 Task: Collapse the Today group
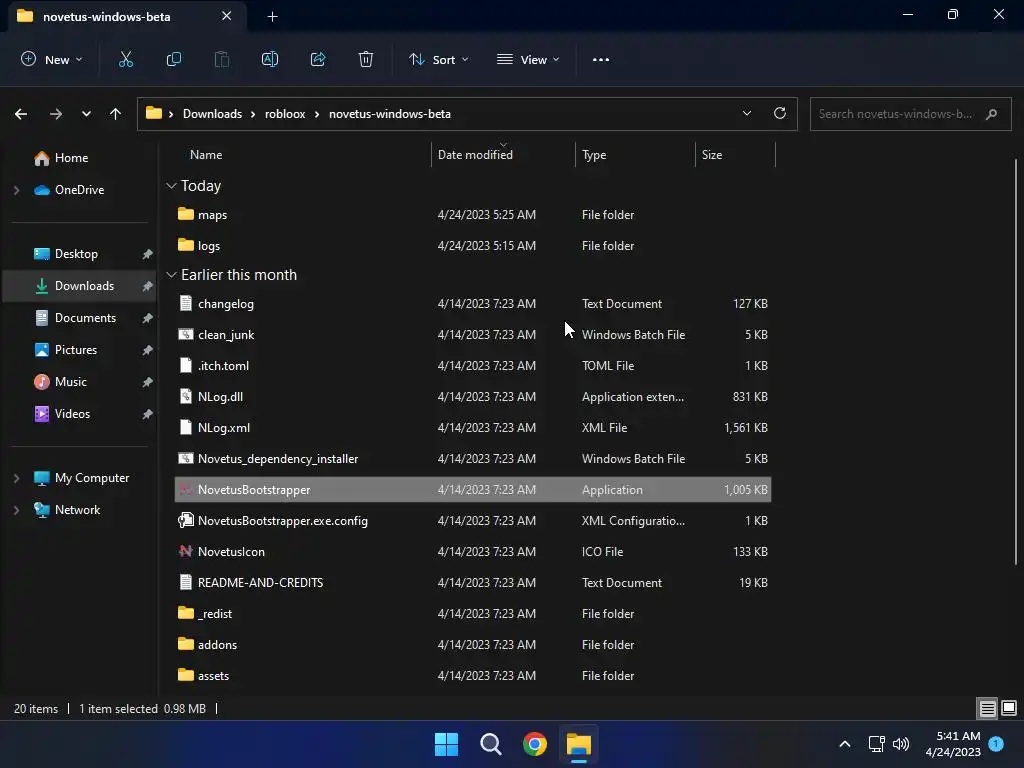point(171,186)
